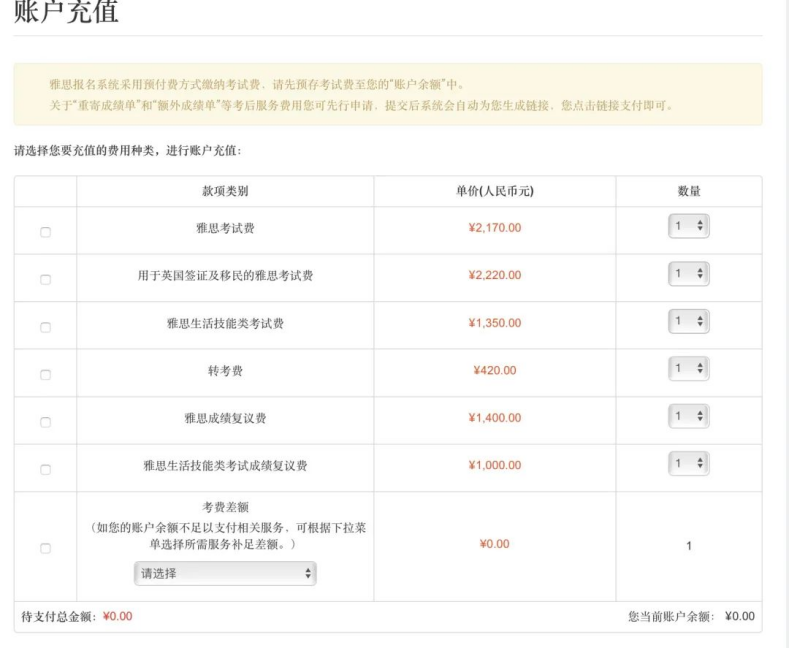This screenshot has height=649, width=790.
Task: Click the 账户充值 page title
Action: (66, 11)
